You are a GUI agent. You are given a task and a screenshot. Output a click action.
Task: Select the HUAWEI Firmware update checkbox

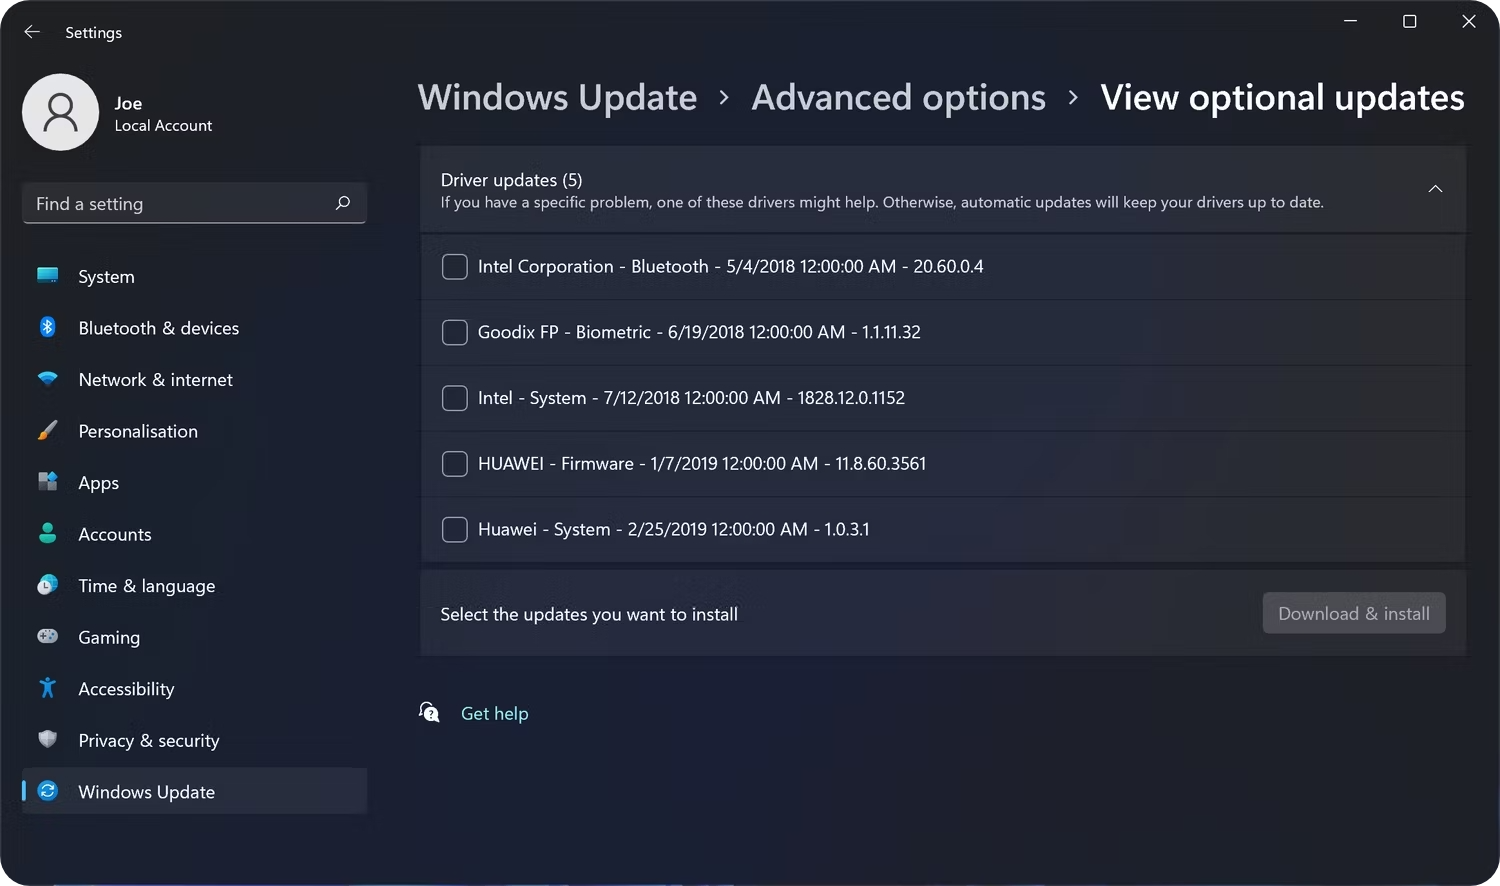[x=455, y=464]
